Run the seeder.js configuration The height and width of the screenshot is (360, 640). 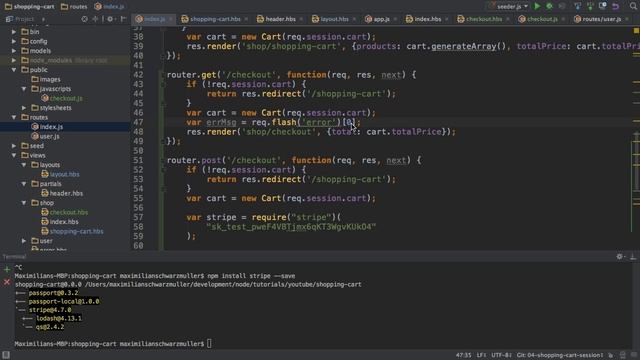[x=537, y=6]
